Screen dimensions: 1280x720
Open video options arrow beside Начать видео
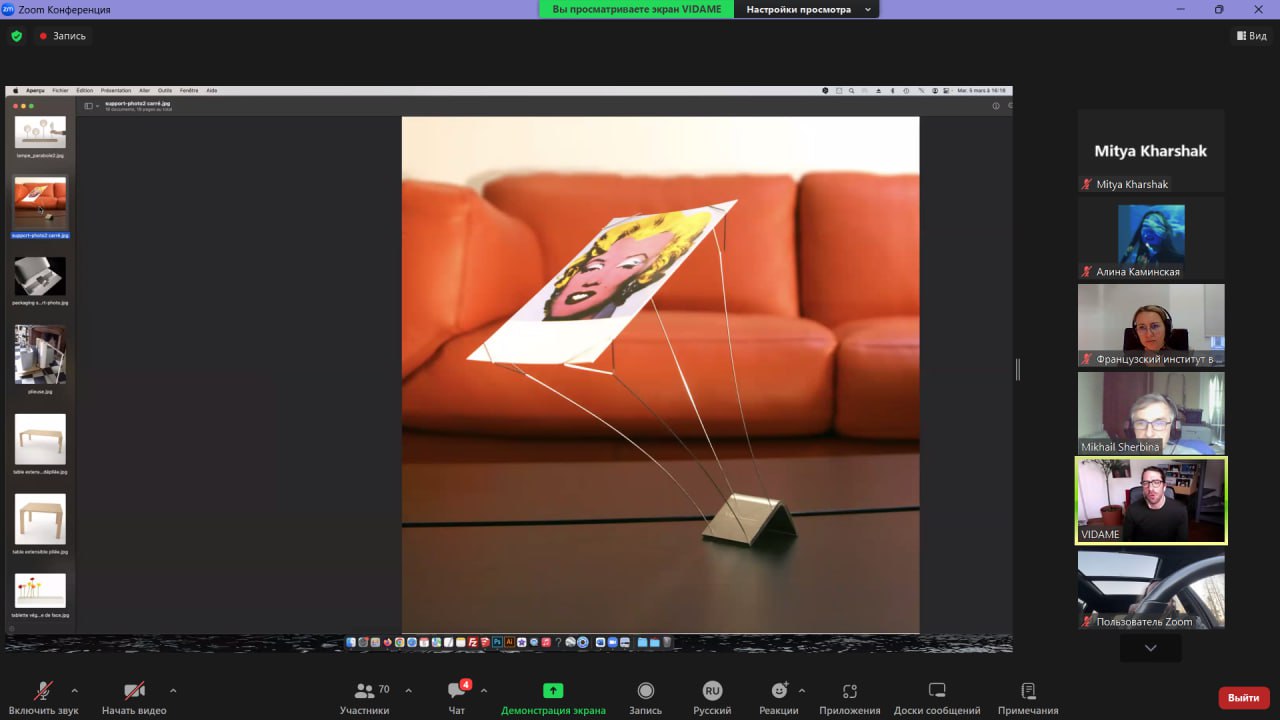coord(173,690)
